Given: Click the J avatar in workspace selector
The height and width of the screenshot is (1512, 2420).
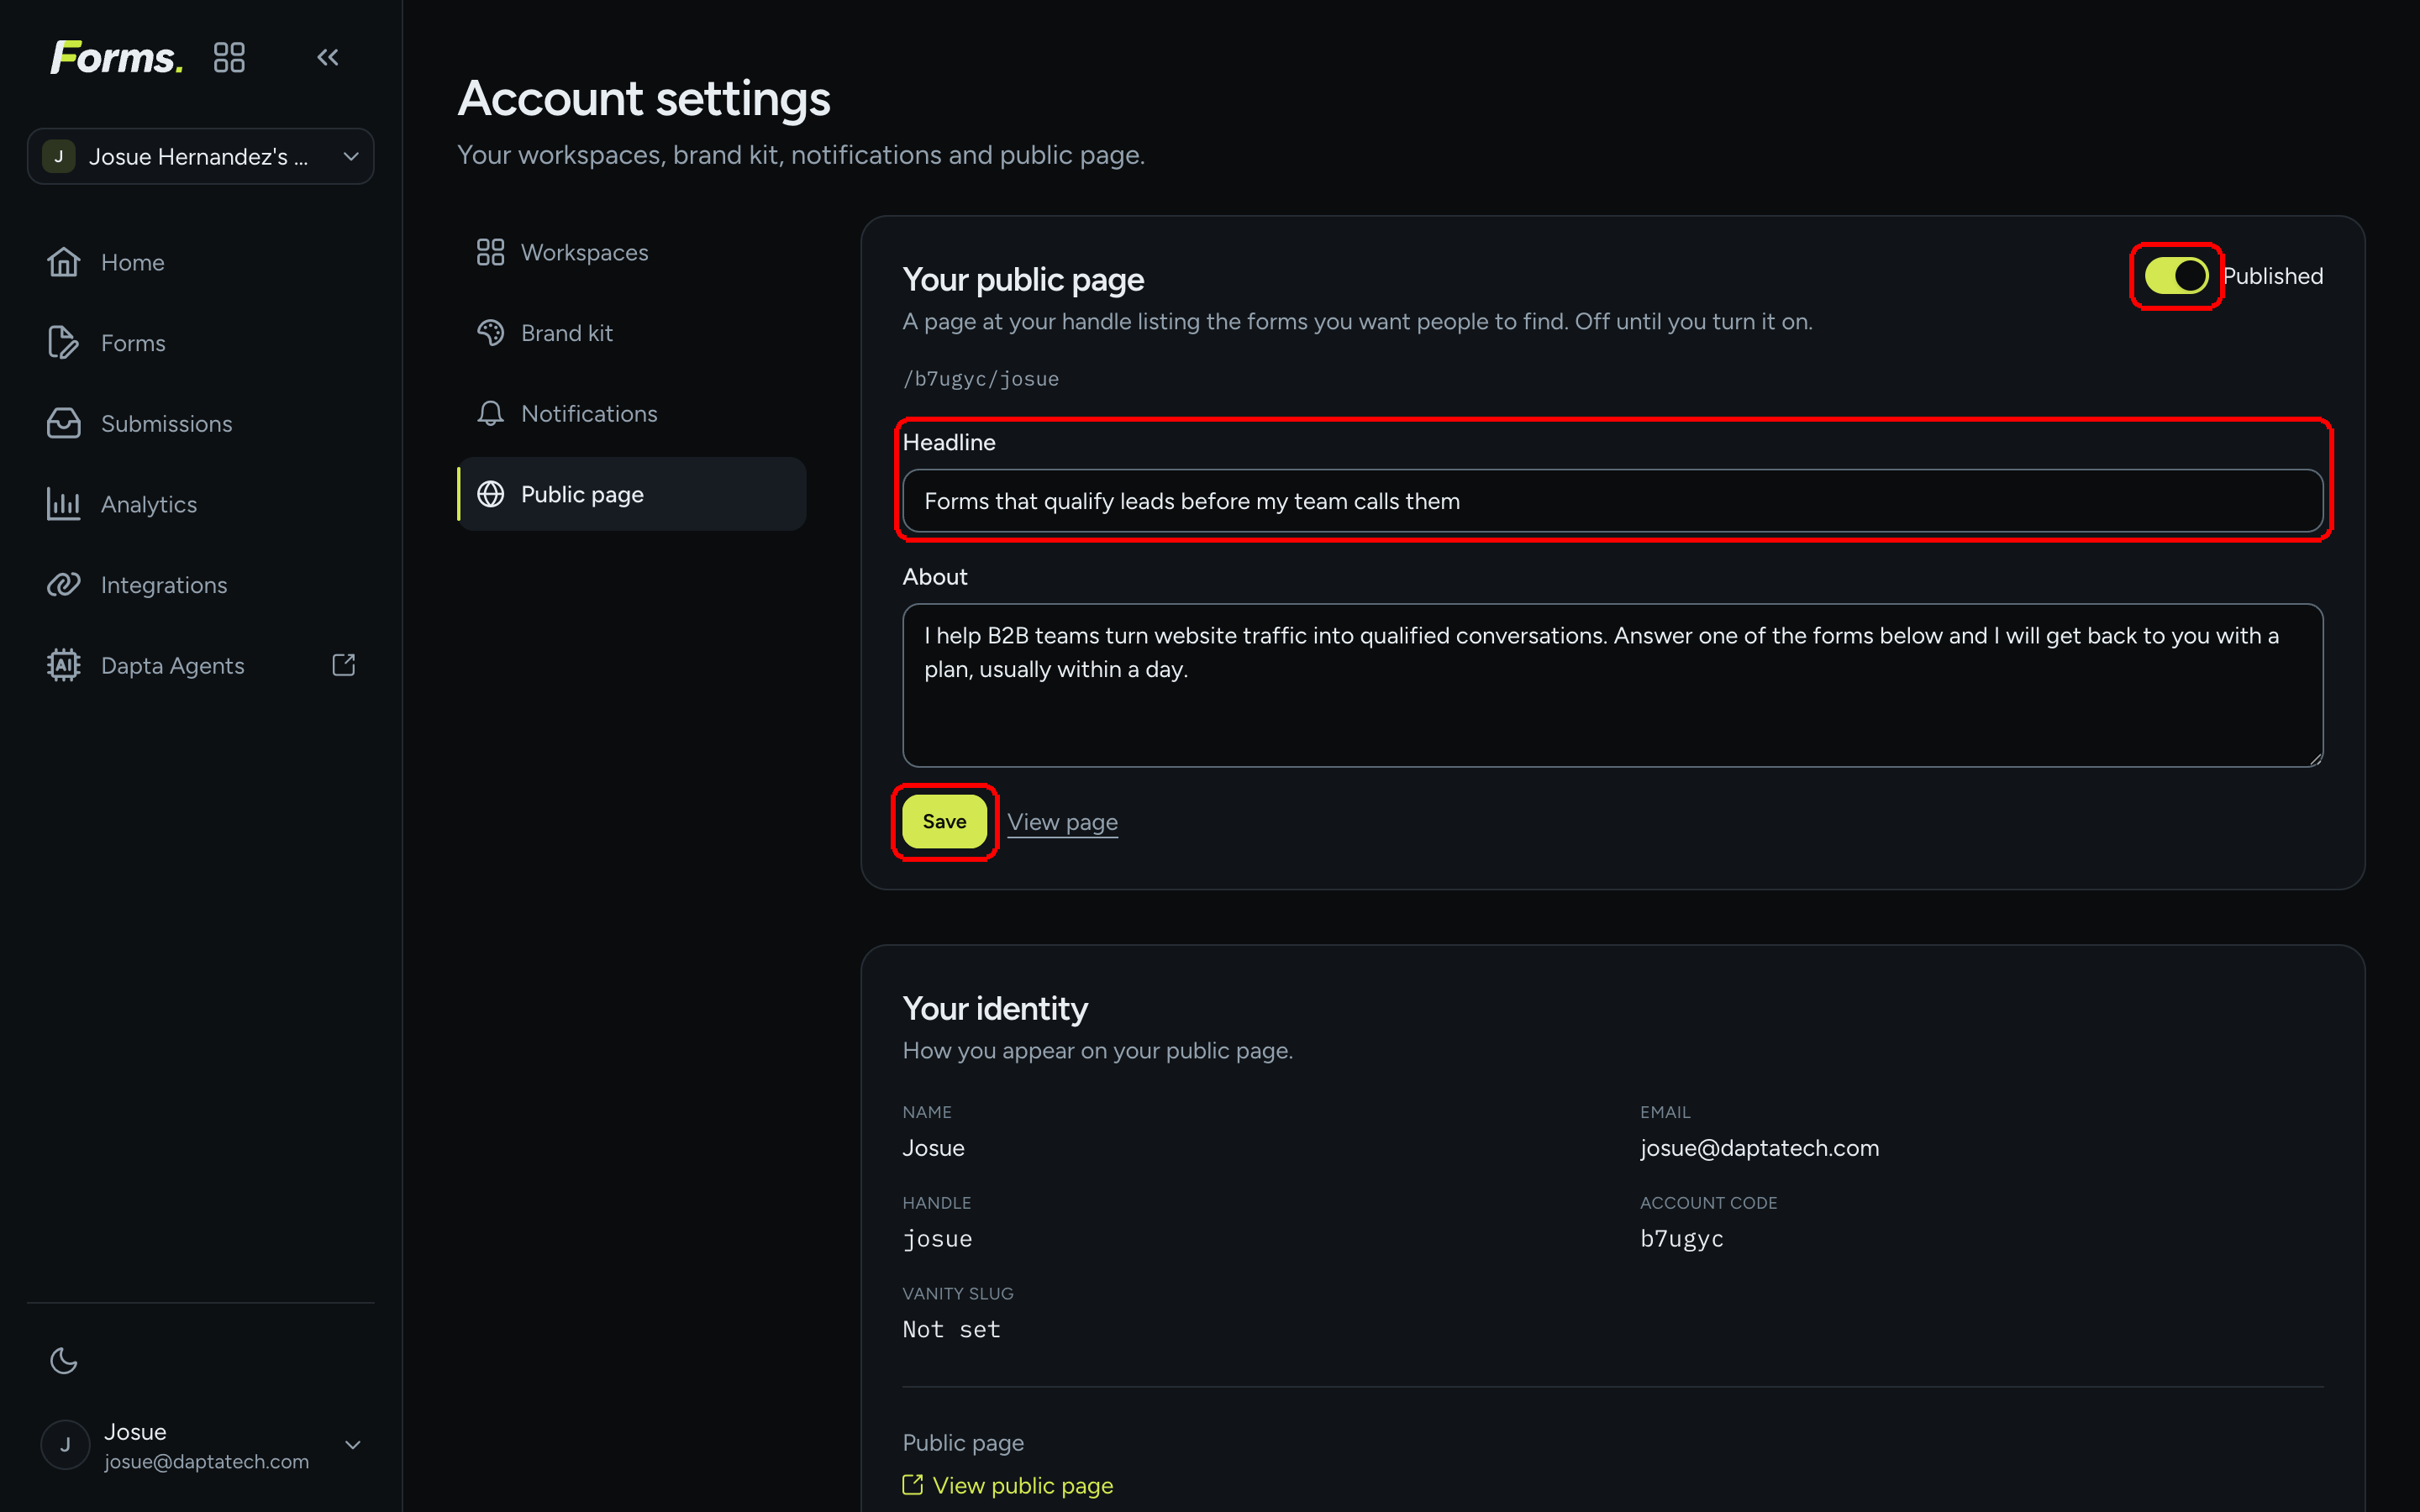Looking at the screenshot, I should point(59,156).
